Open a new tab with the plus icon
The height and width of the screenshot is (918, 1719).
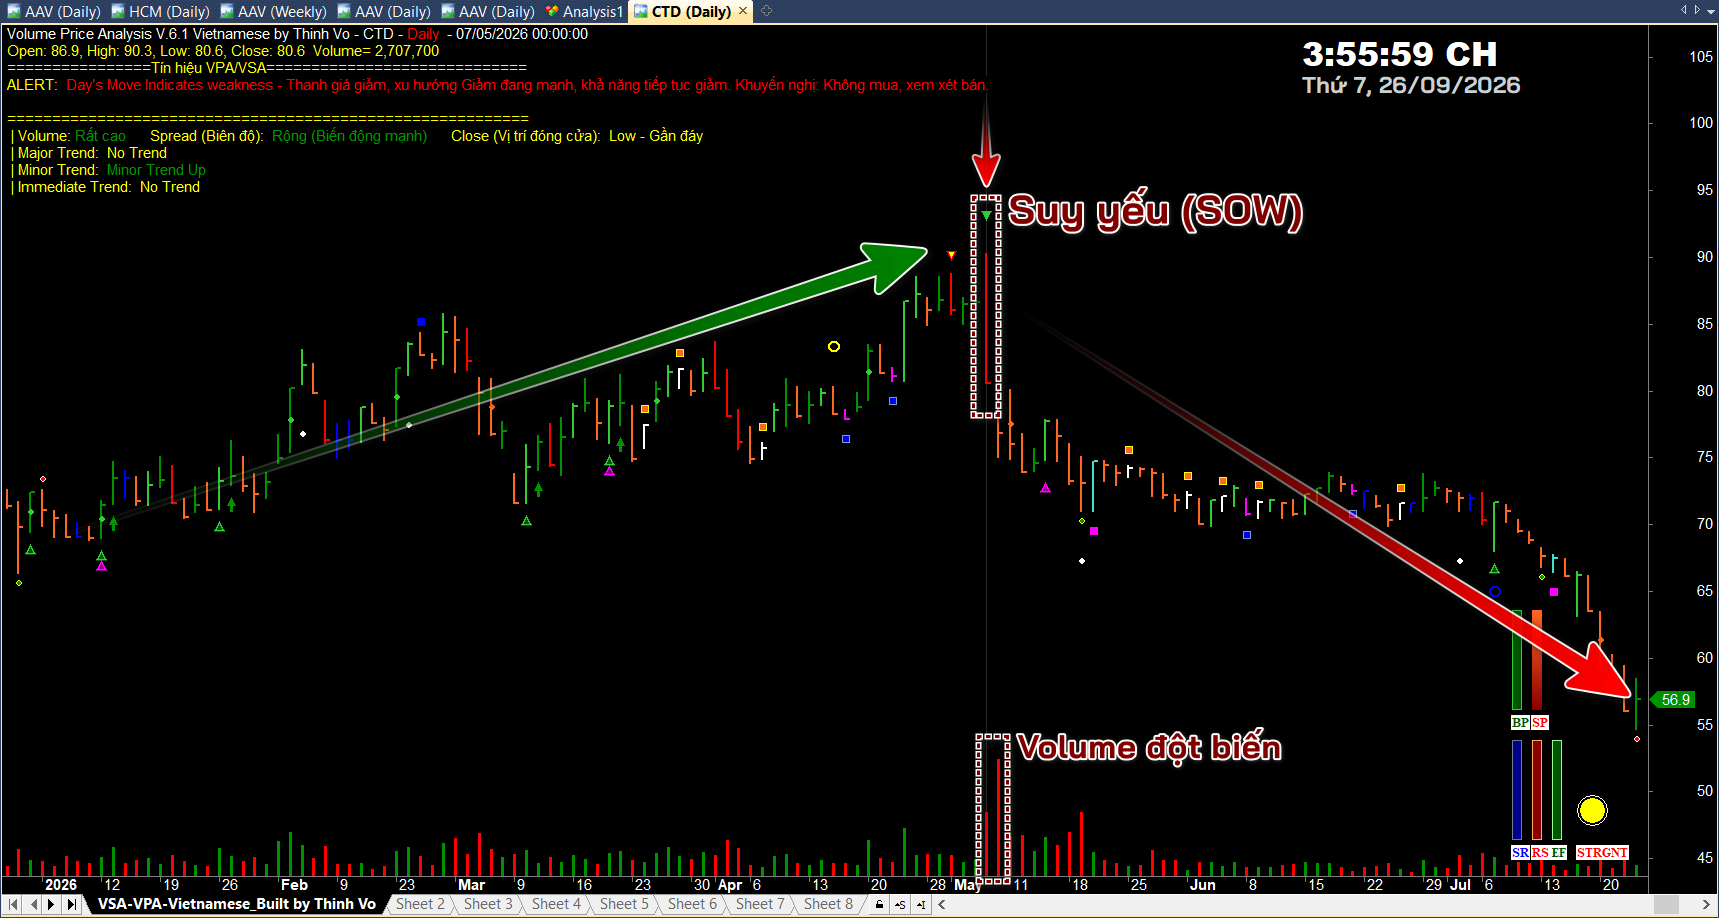767,11
